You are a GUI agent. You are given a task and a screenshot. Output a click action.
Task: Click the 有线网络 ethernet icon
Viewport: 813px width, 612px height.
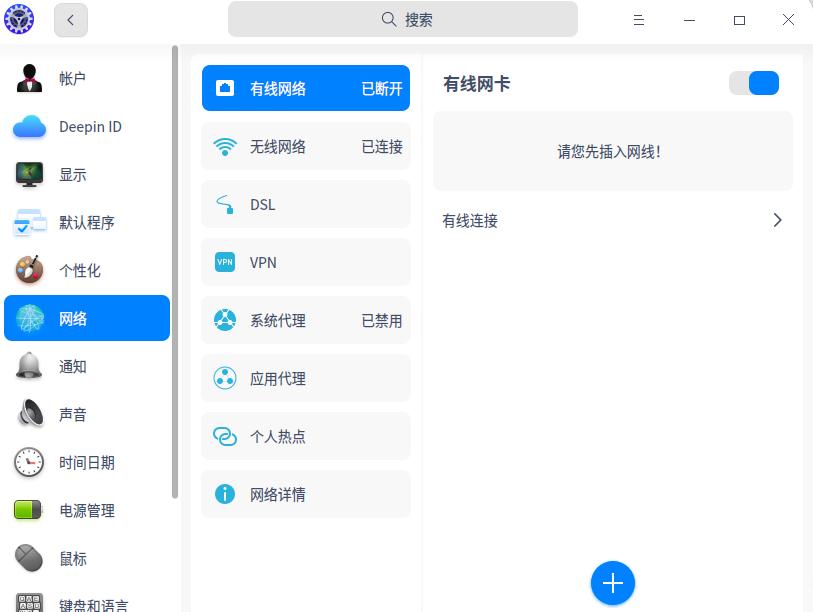[x=225, y=88]
